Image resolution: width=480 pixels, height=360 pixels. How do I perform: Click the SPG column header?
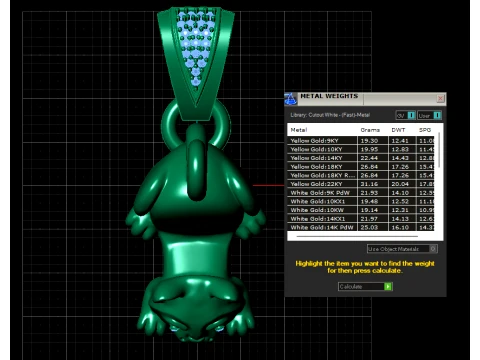coord(425,130)
